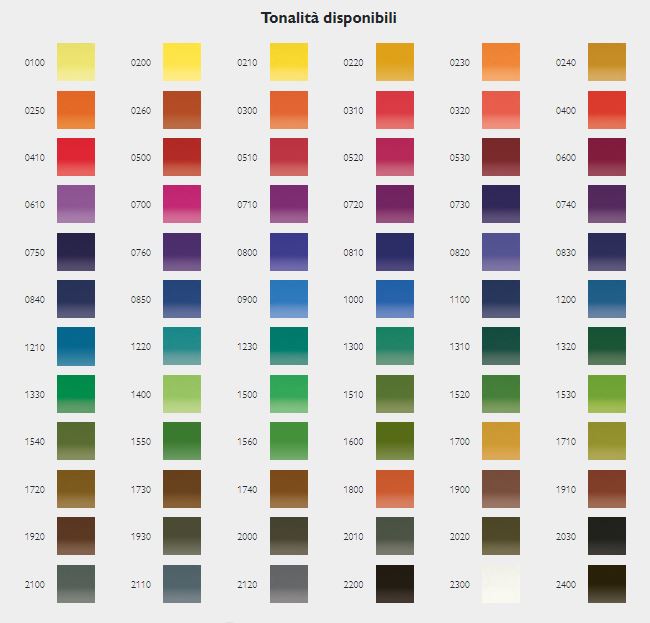The width and height of the screenshot is (650, 623).
Task: Pick the khaki olive swatch 1710
Action: click(x=607, y=441)
